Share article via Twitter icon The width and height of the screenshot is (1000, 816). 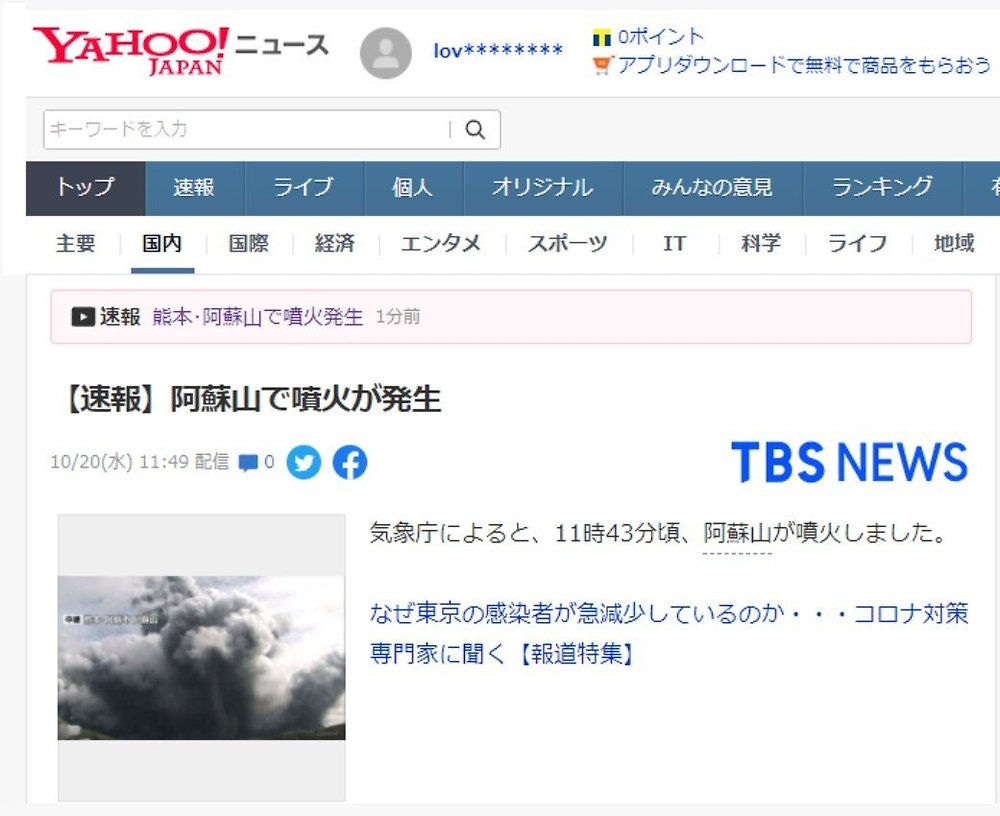click(304, 462)
